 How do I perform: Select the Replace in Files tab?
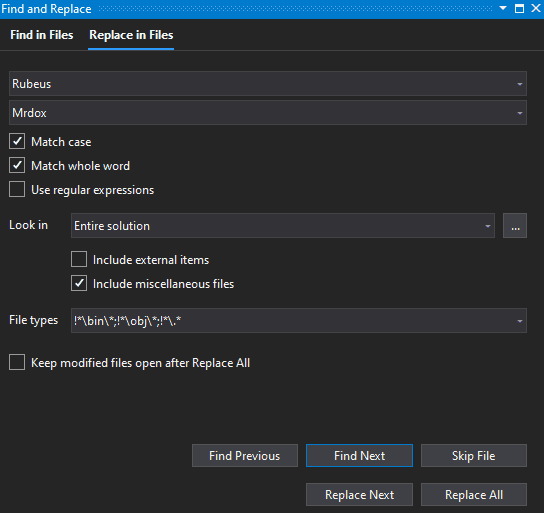coord(131,35)
